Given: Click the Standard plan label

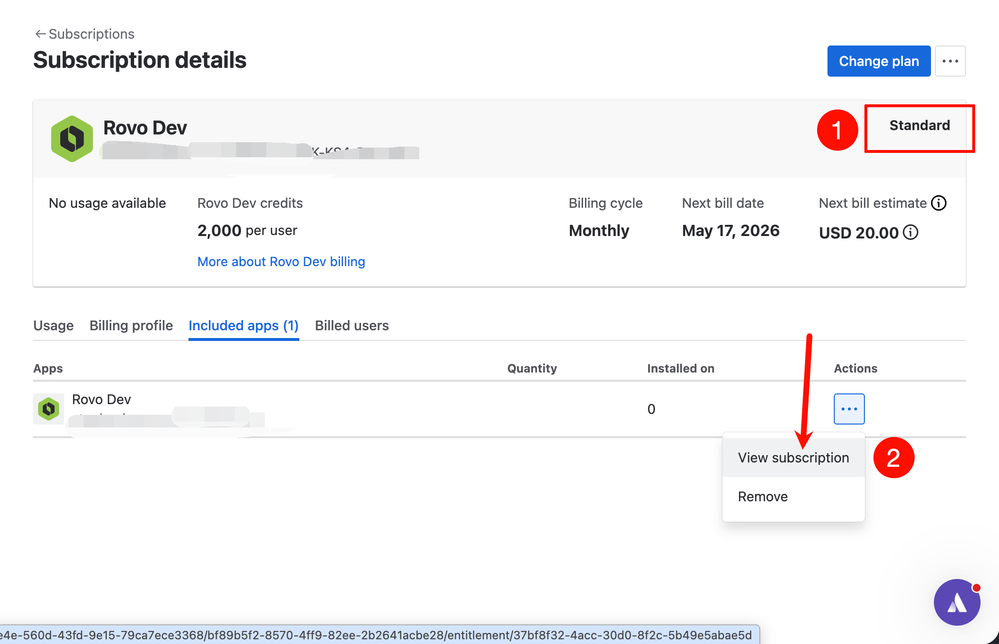Looking at the screenshot, I should pyautogui.click(x=919, y=125).
